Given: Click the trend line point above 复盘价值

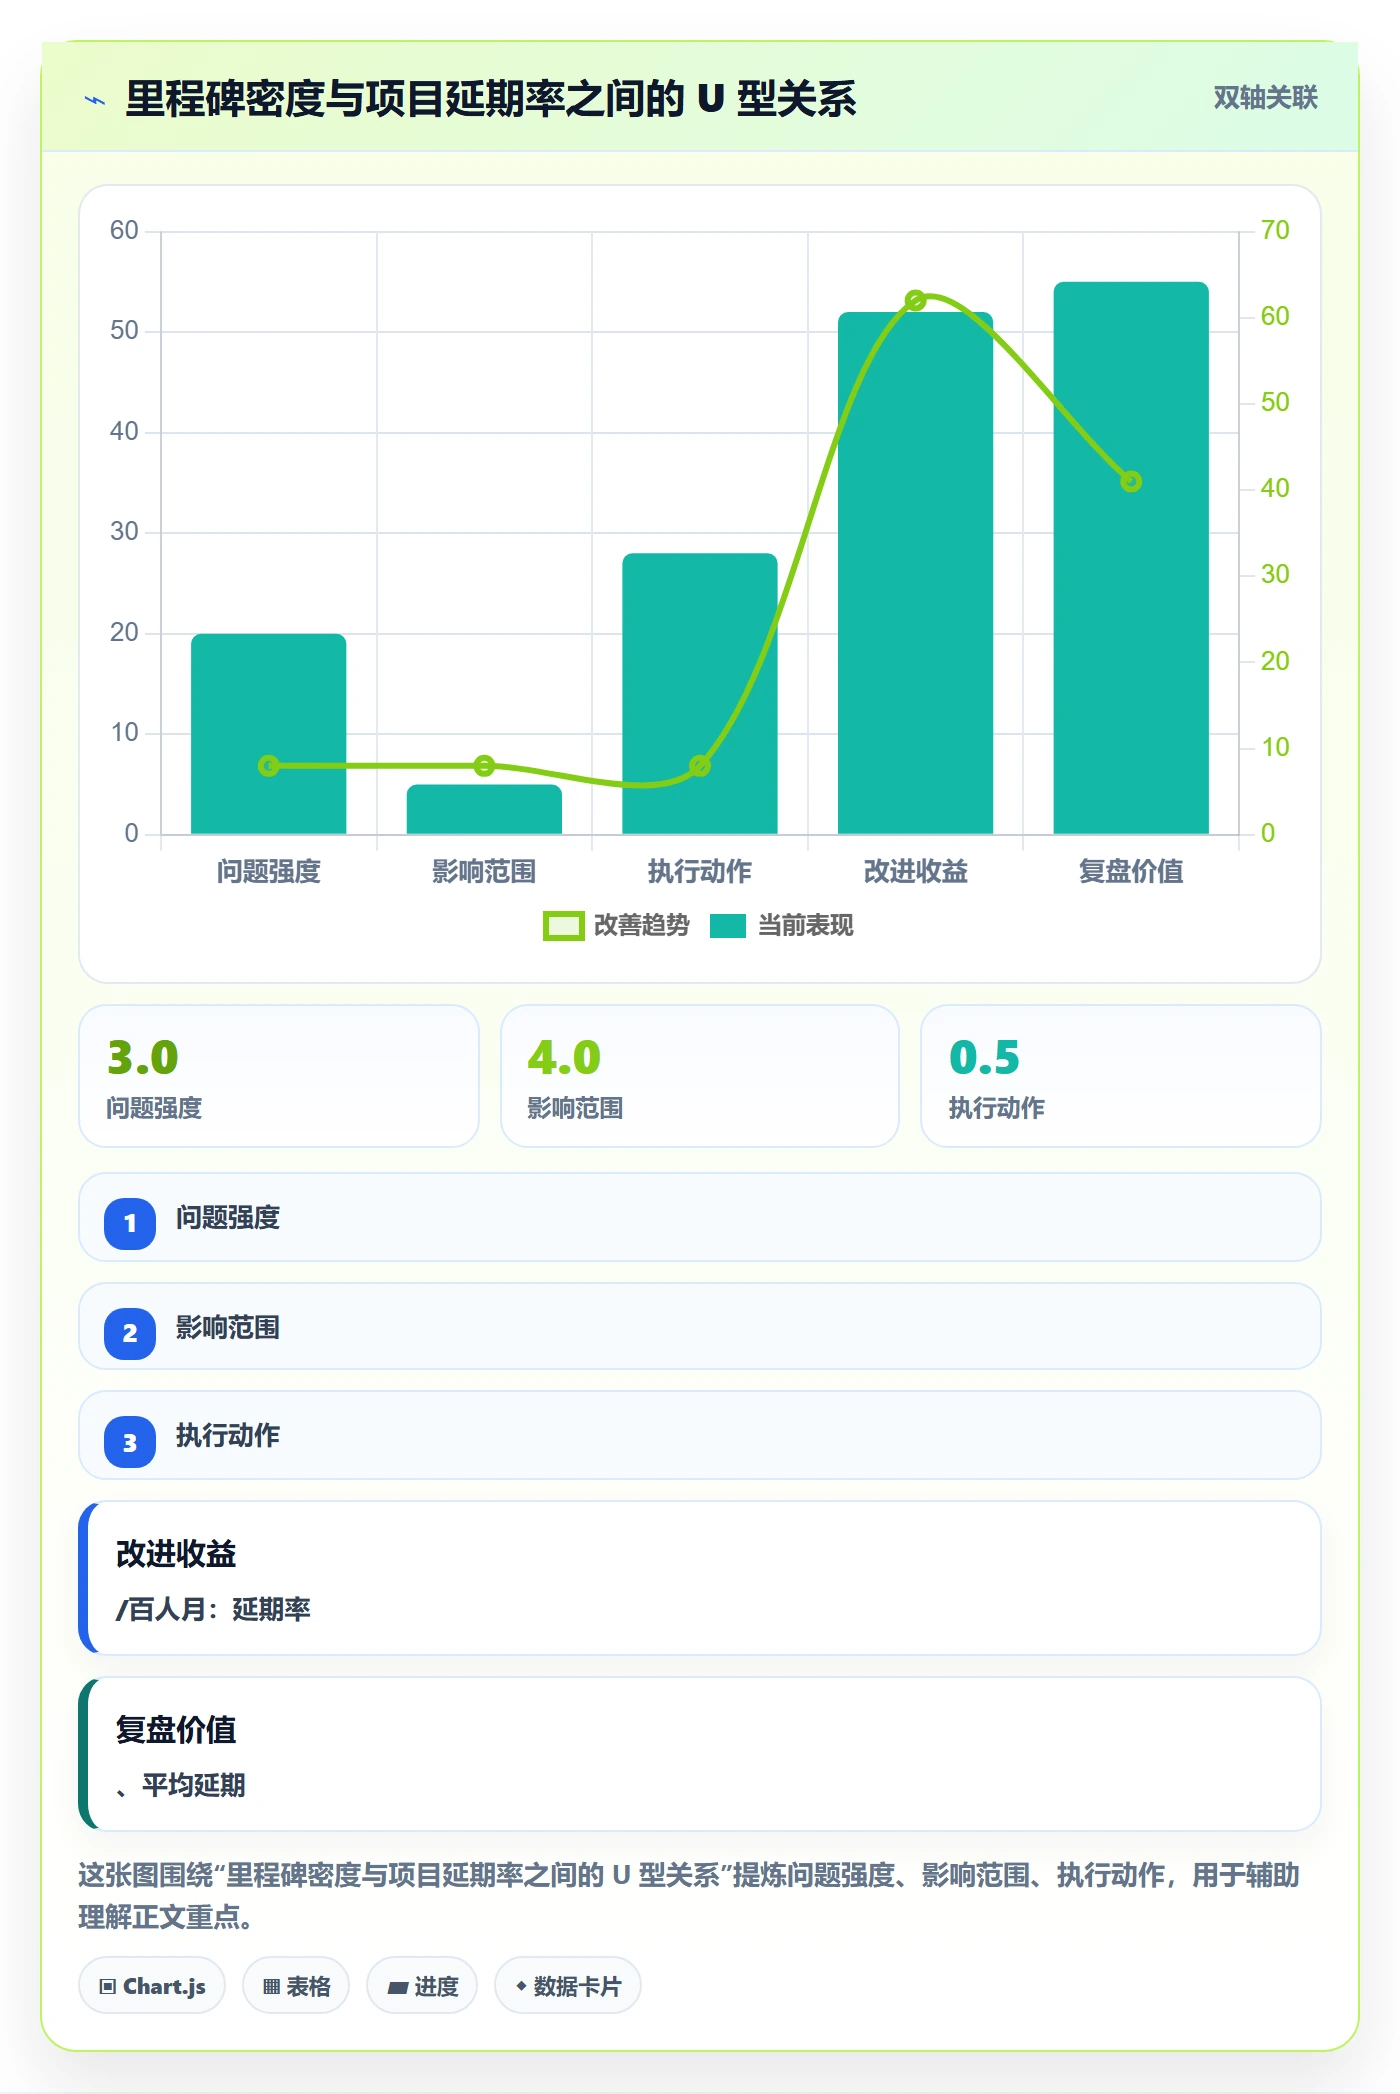Looking at the screenshot, I should [x=1131, y=482].
